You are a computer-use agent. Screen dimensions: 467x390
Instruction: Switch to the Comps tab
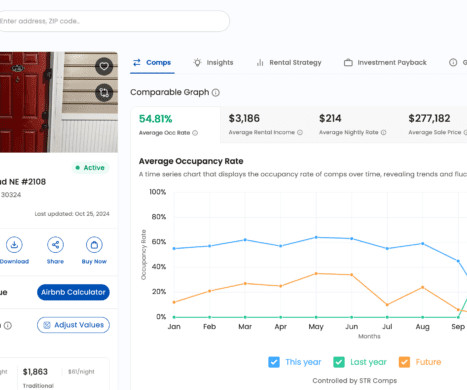(152, 62)
